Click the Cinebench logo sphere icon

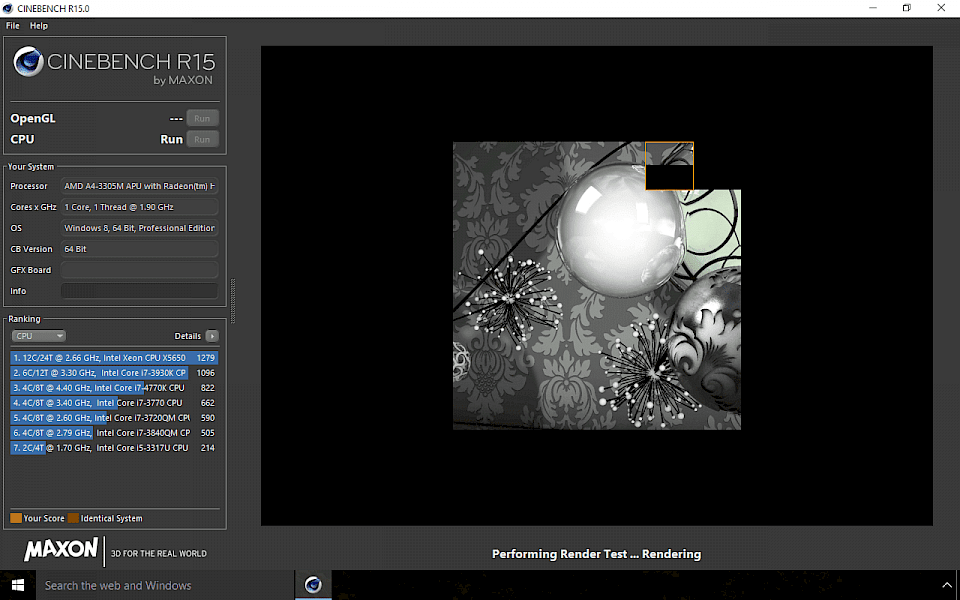click(28, 63)
